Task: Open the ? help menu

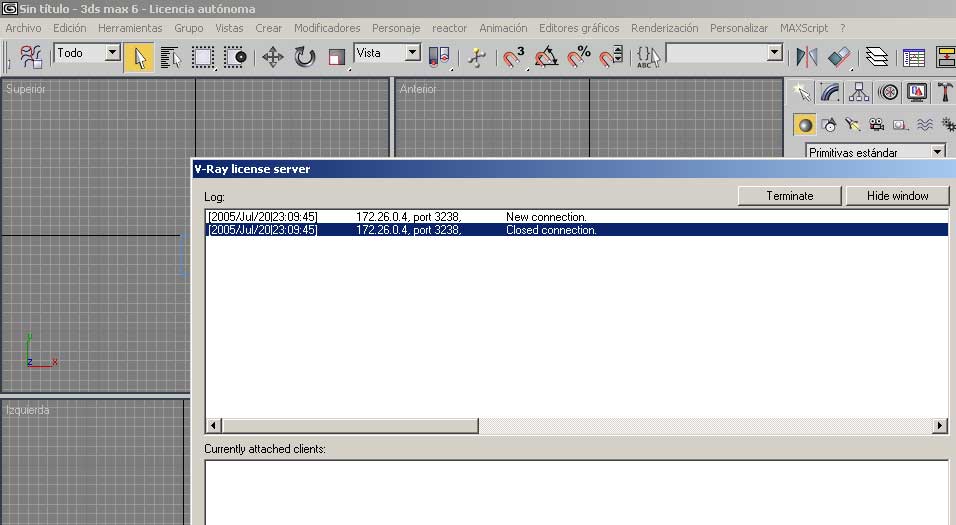Action: point(843,28)
